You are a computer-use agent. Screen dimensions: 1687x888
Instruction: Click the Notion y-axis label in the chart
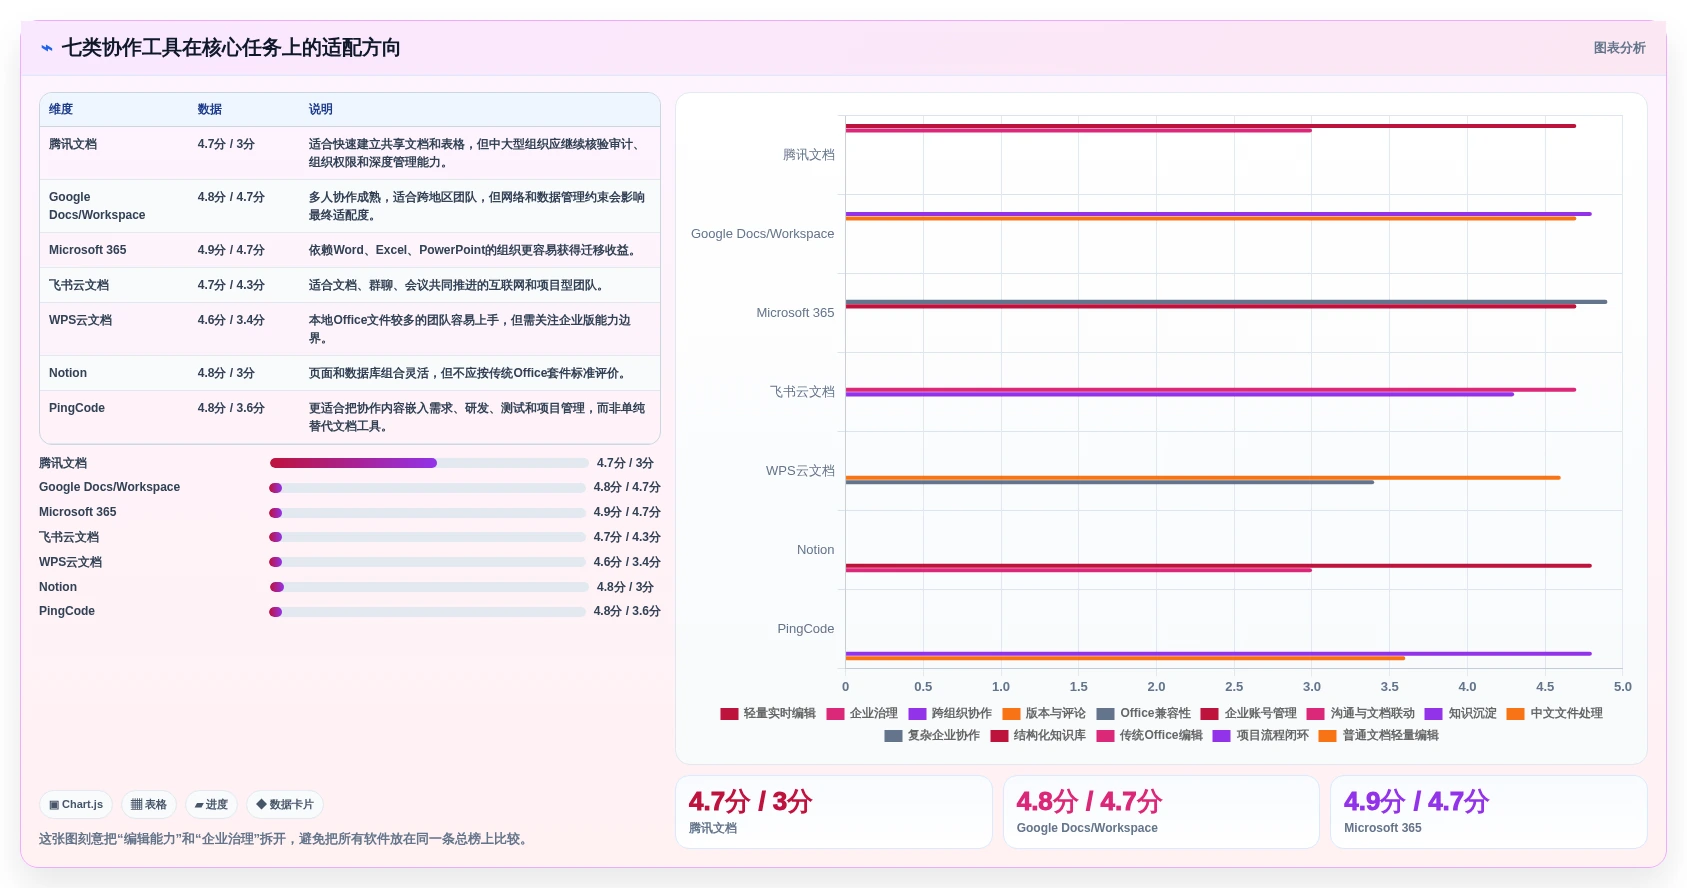(815, 550)
